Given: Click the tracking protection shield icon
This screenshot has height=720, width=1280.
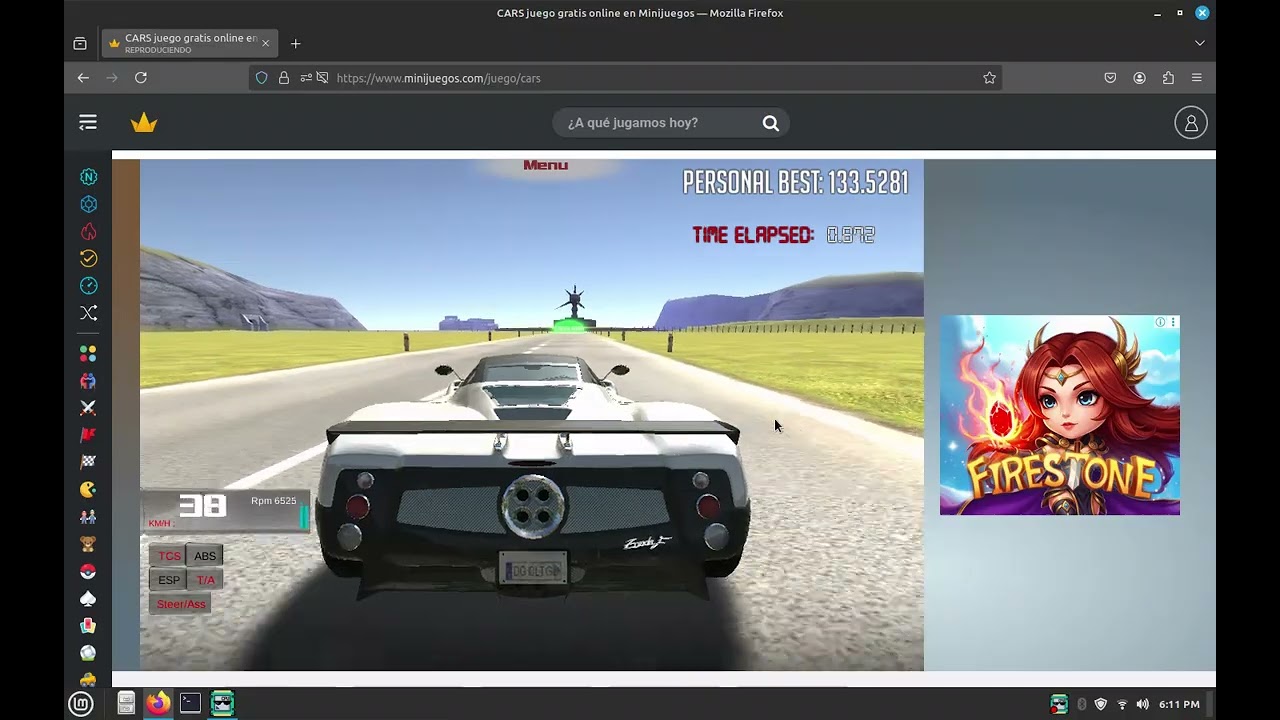Looking at the screenshot, I should tap(262, 78).
